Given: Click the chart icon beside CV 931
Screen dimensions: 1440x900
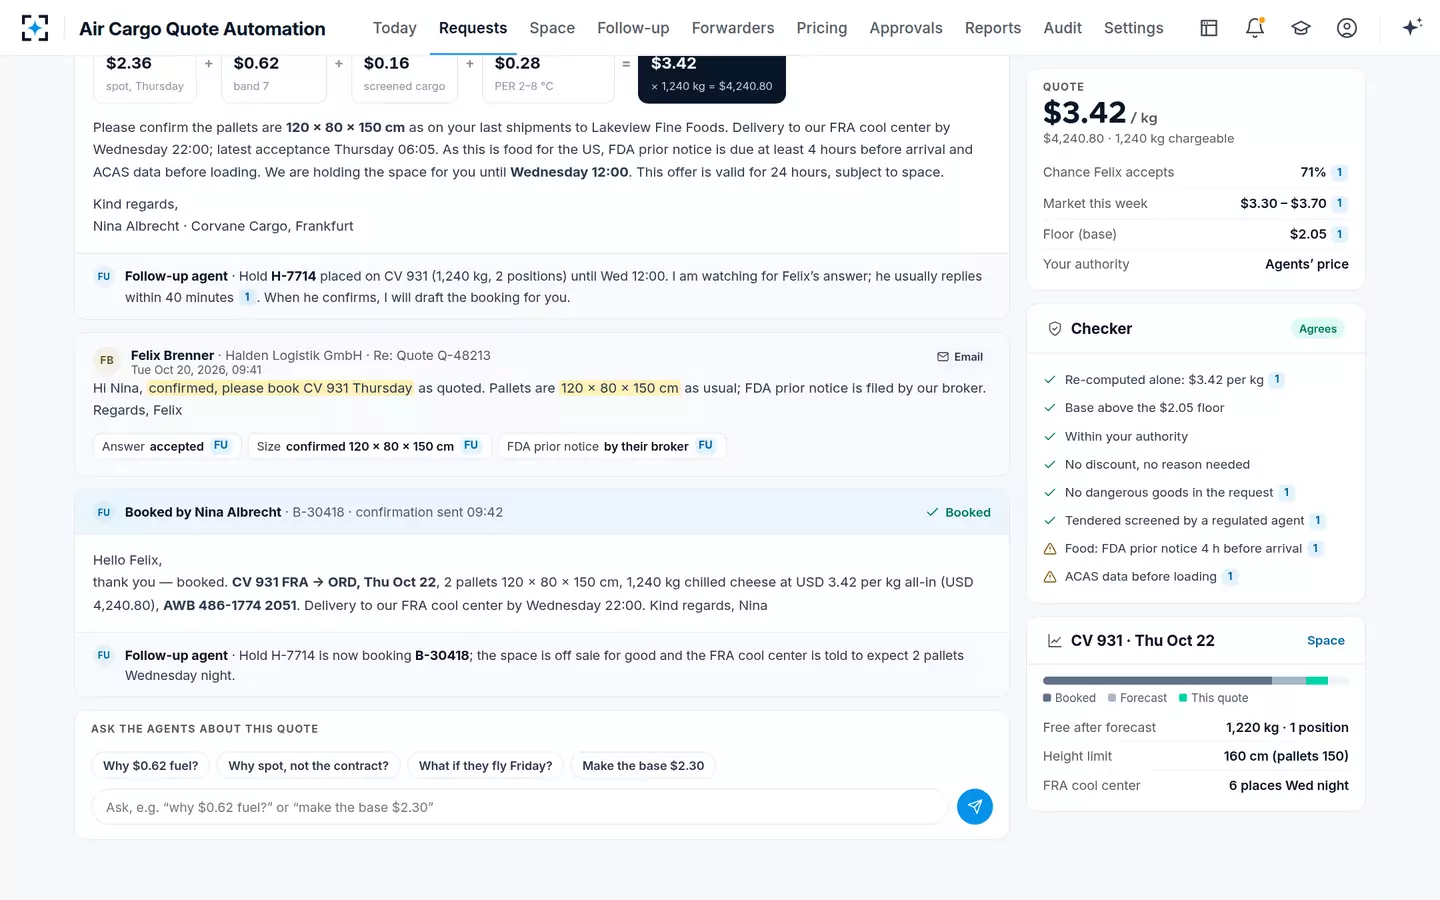Looking at the screenshot, I should pyautogui.click(x=1054, y=641).
